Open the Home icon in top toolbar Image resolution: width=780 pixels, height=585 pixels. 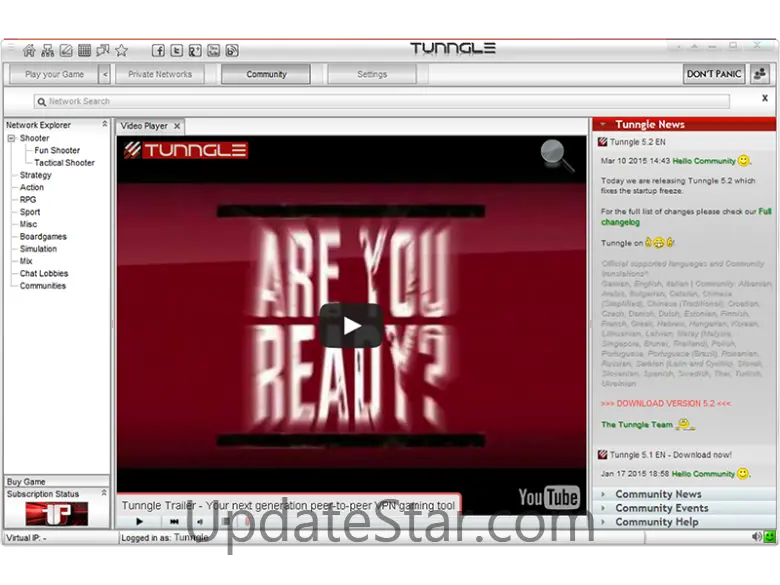(x=29, y=50)
